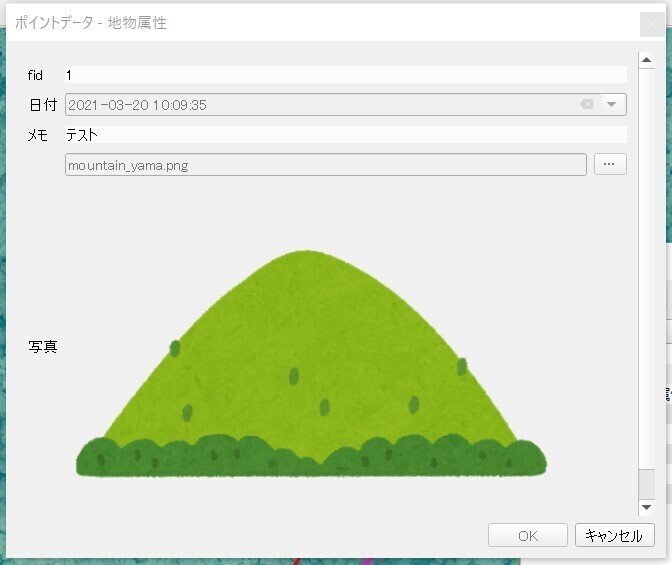Click the キャンセル button

click(615, 535)
